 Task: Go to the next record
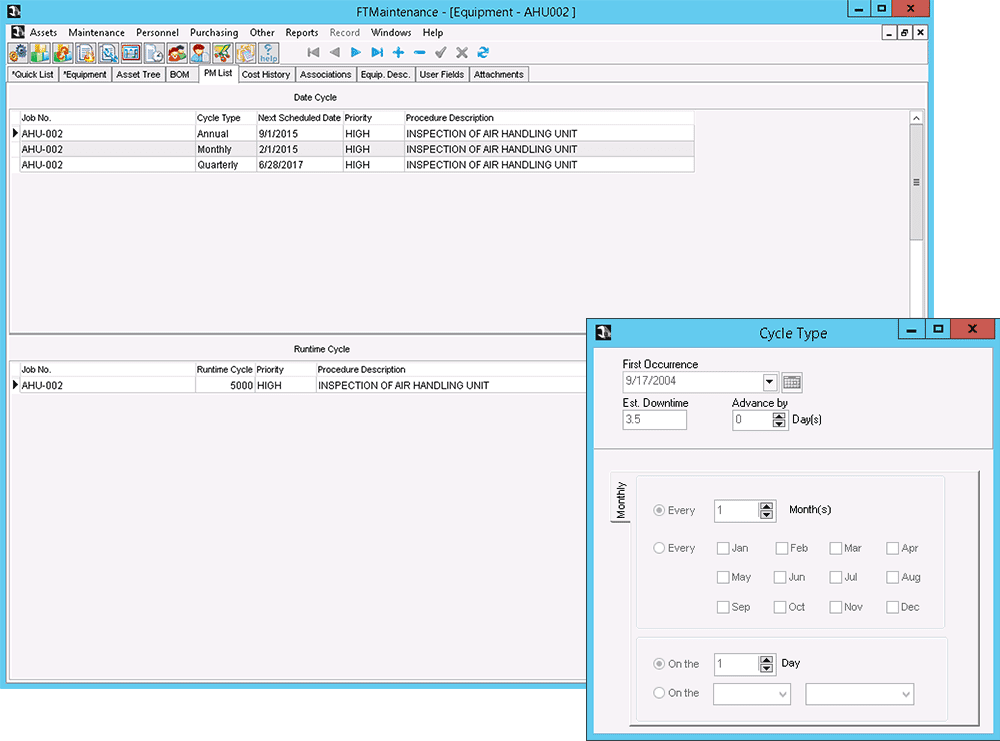356,52
